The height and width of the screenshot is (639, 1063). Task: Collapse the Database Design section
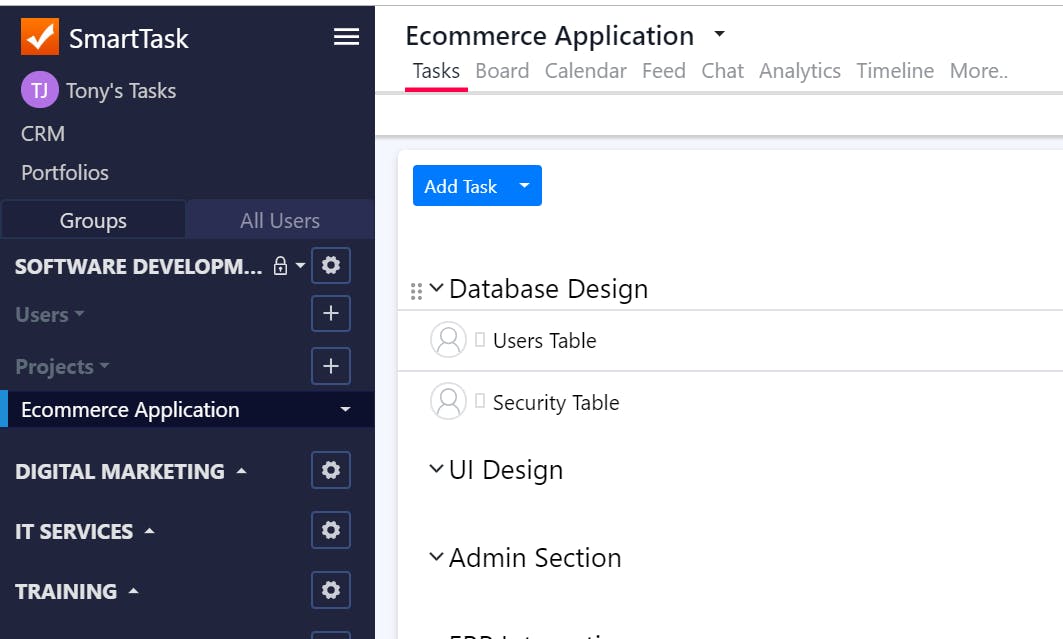tap(436, 289)
